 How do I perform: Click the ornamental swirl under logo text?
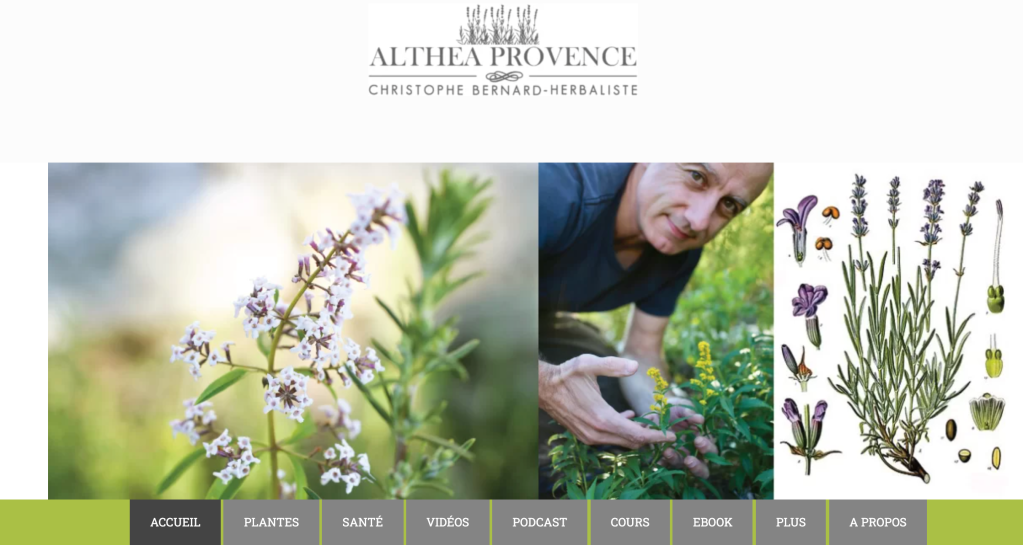(x=504, y=76)
